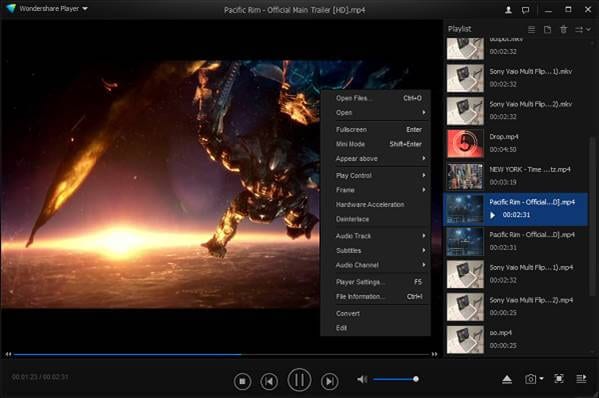Select NEW YORK time lapse thumbnail
Viewport: 599px width, 398px height.
[x=465, y=176]
